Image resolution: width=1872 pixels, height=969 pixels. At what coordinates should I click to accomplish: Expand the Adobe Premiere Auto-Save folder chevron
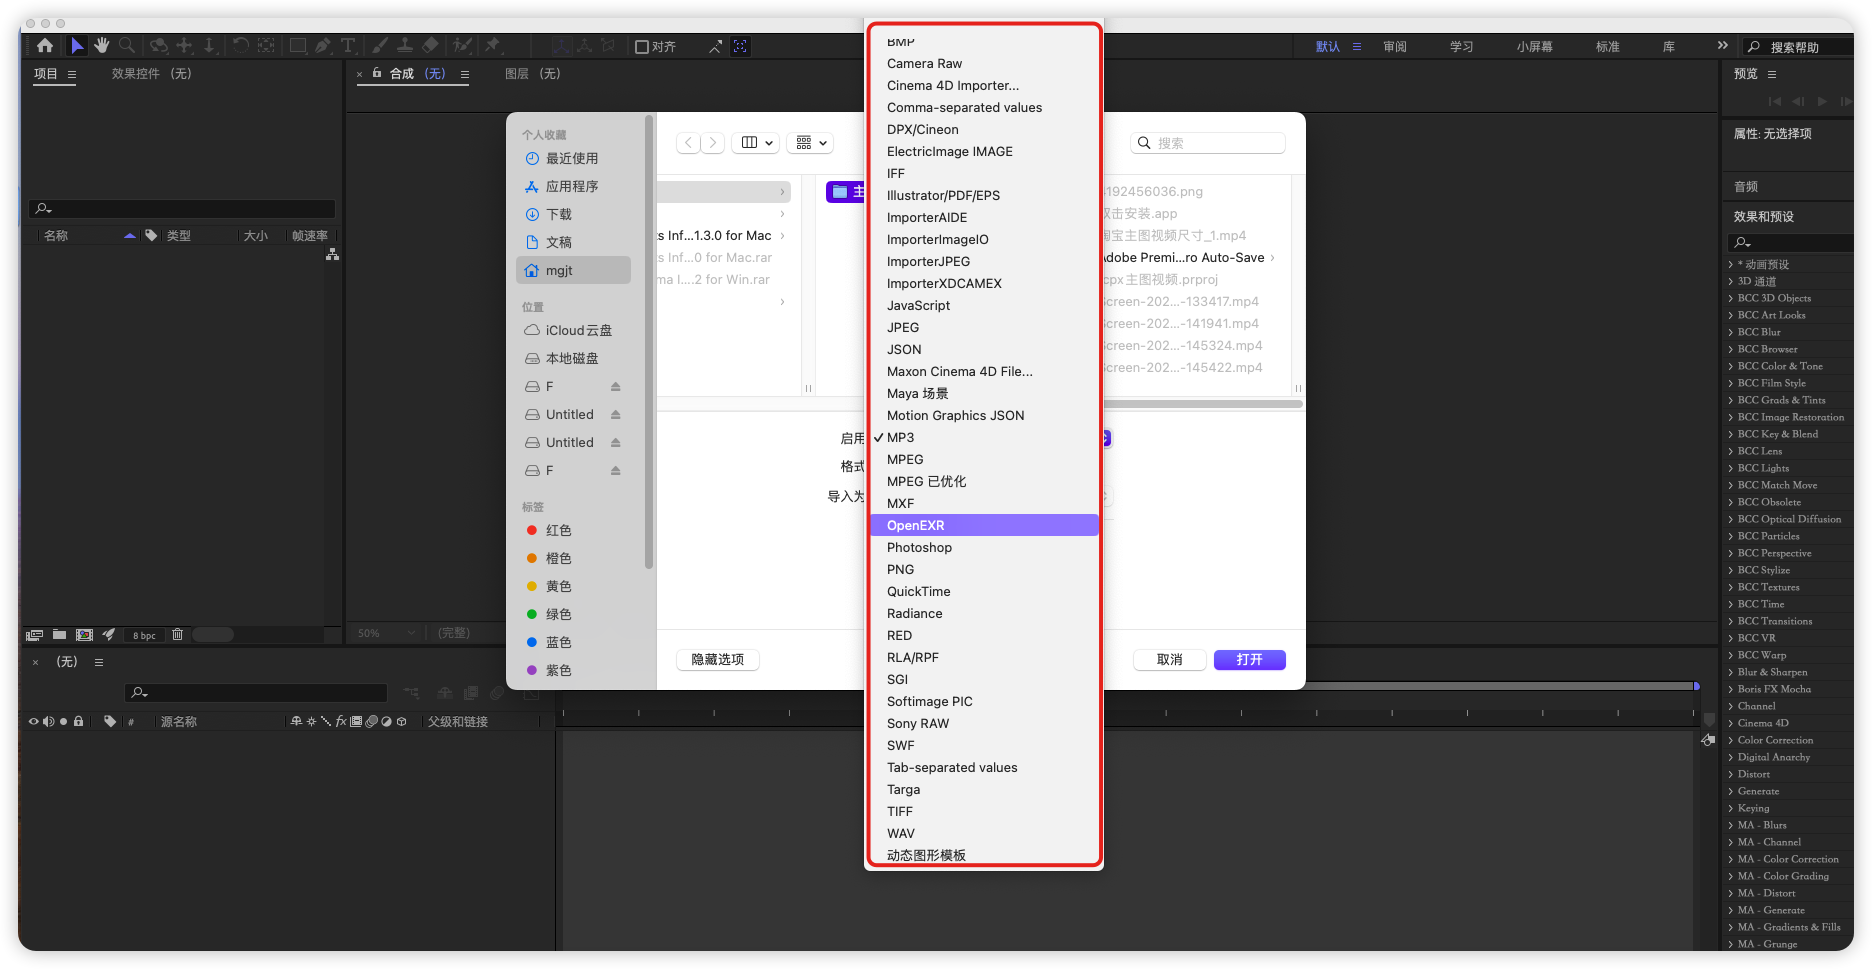(x=1272, y=258)
